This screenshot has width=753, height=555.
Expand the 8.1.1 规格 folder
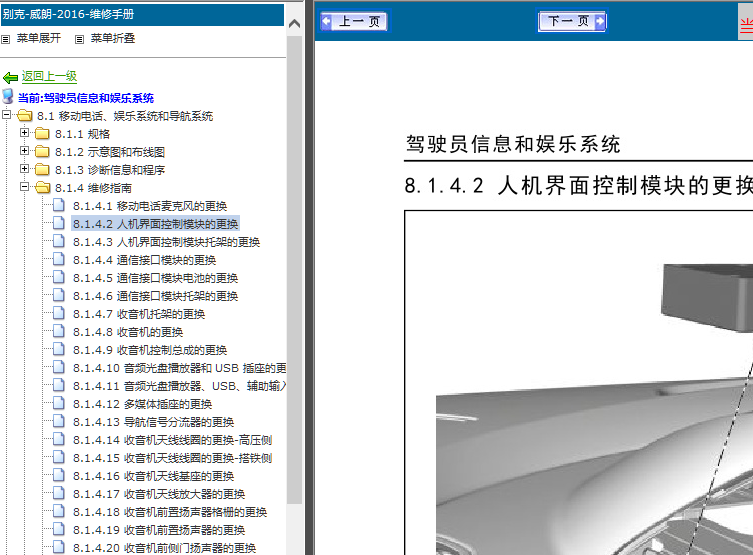pyautogui.click(x=24, y=133)
